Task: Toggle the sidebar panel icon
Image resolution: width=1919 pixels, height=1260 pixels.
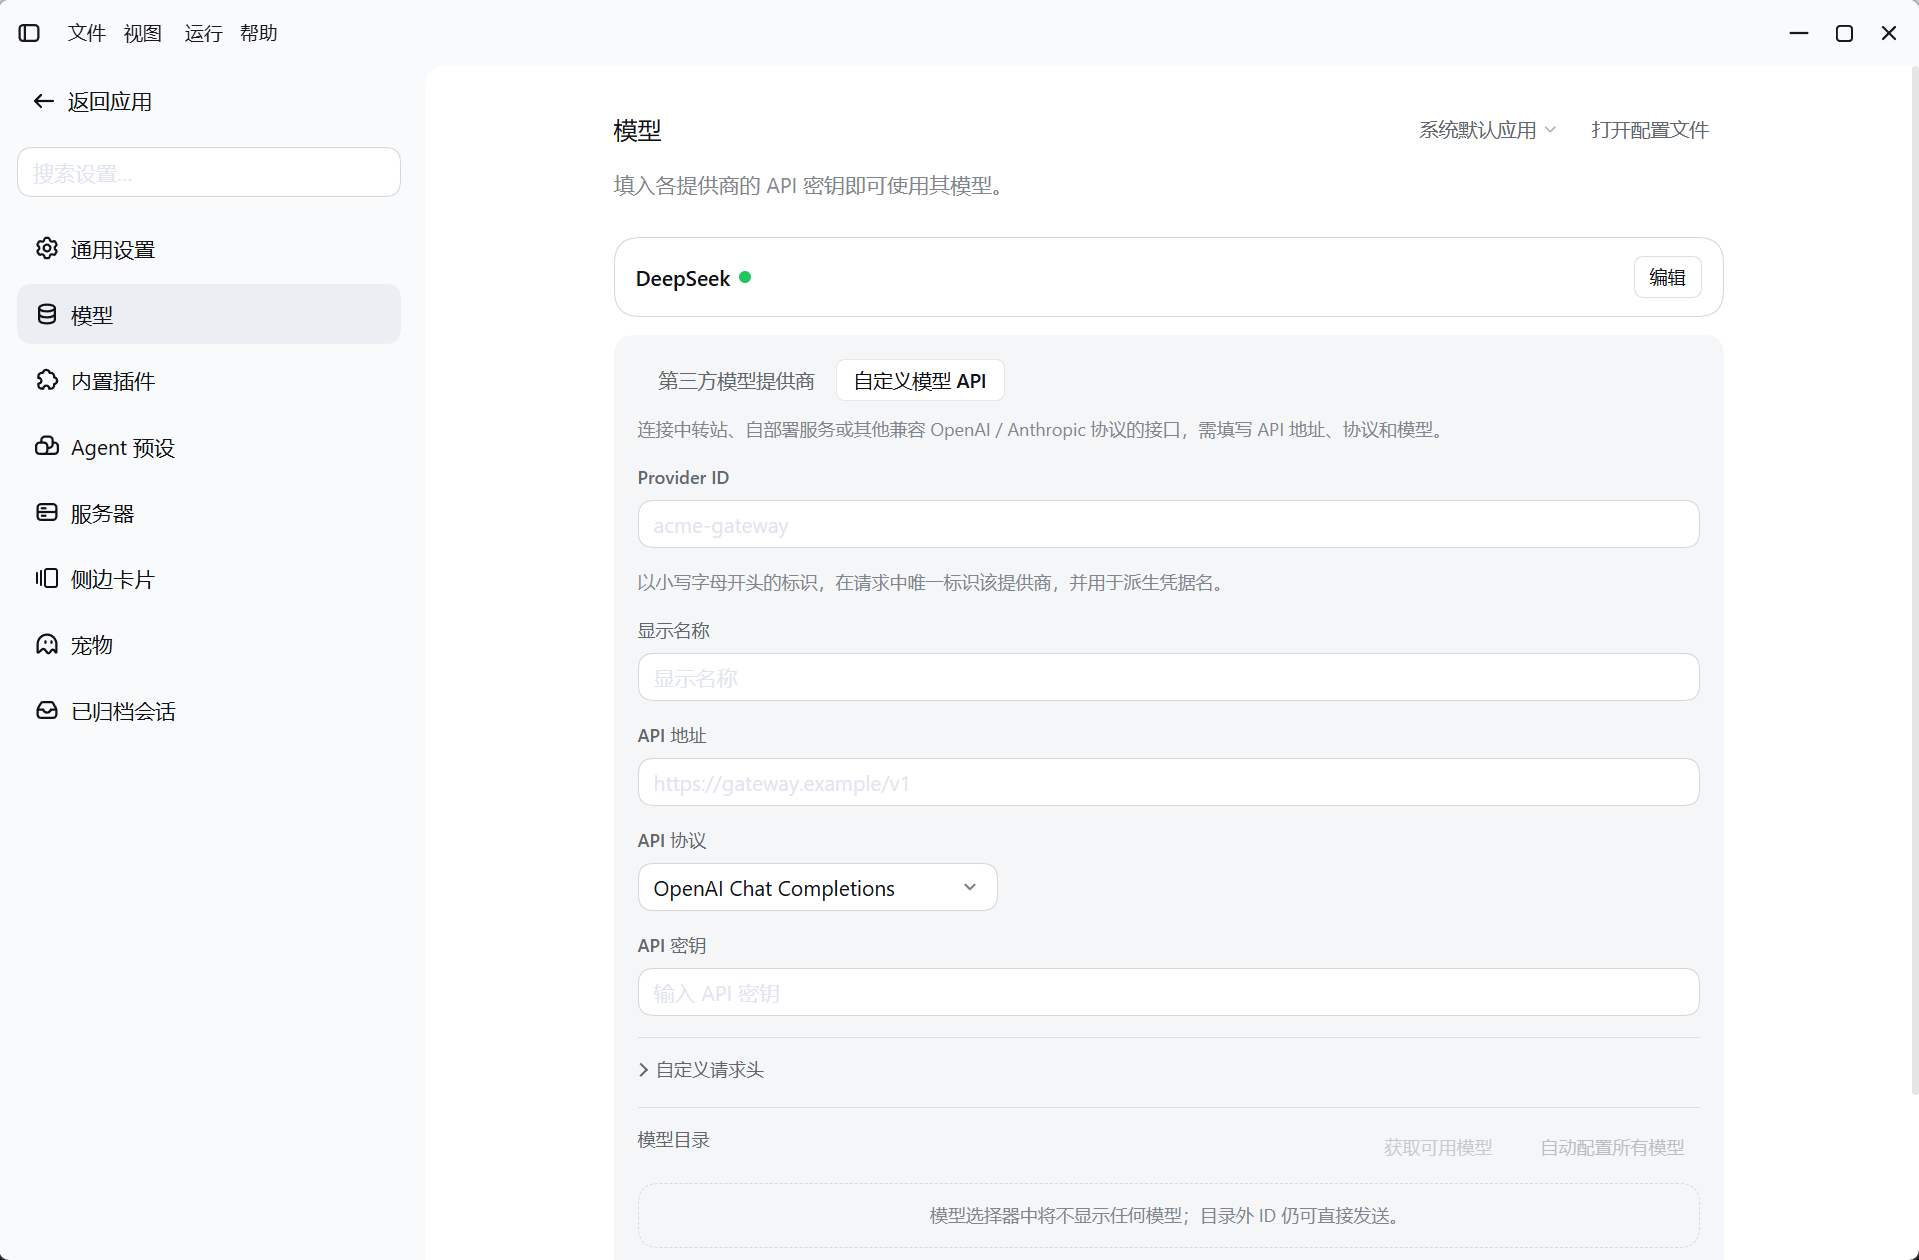Action: click(x=29, y=33)
